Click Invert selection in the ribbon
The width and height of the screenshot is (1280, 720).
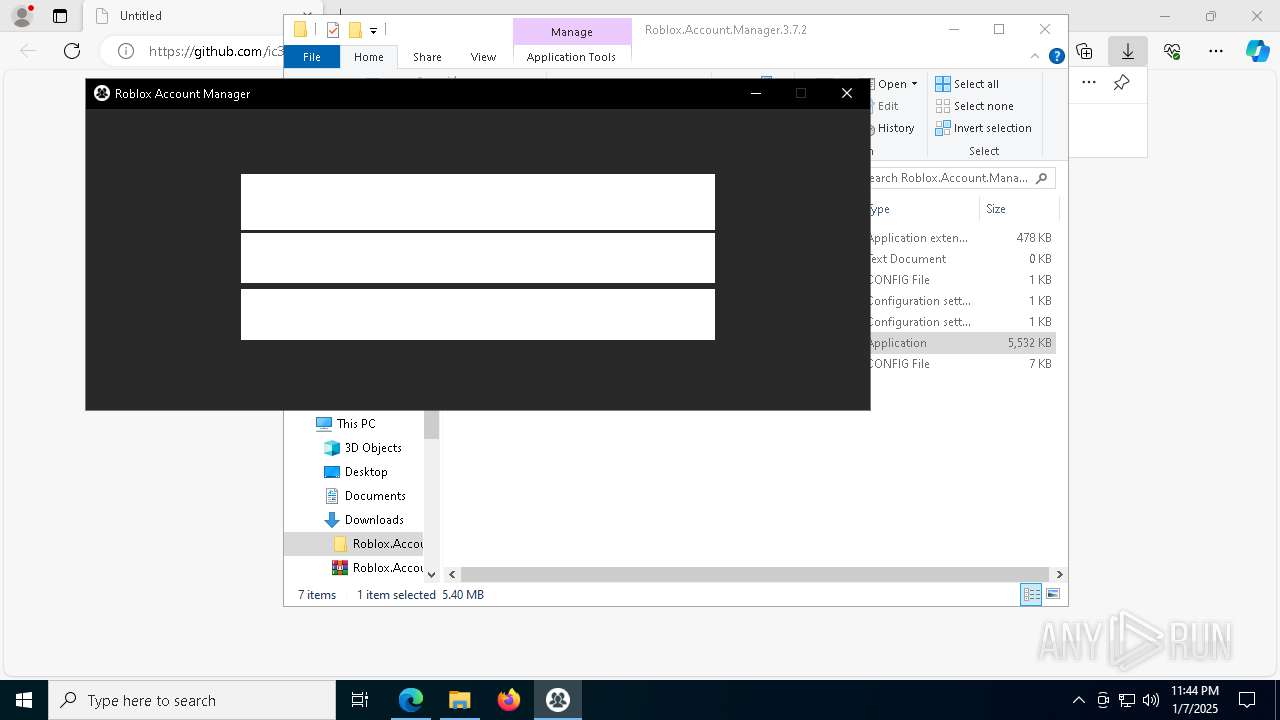pos(983,128)
